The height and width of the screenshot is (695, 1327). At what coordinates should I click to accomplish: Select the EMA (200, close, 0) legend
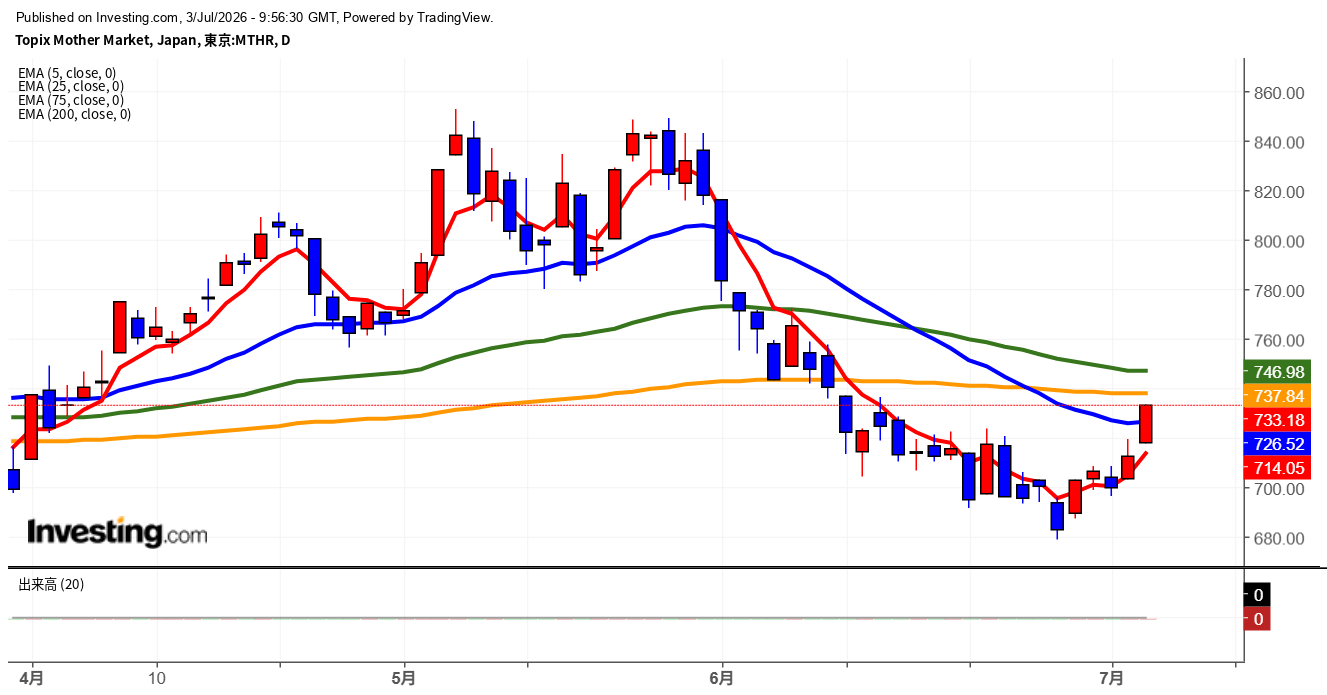pos(74,114)
